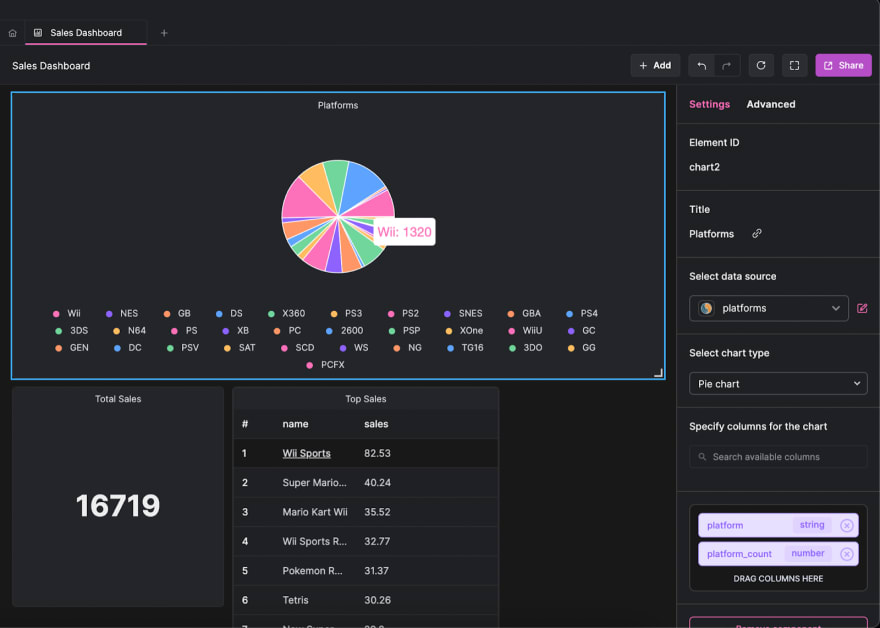Remove the platform_count column
The image size is (880, 628).
(x=846, y=554)
